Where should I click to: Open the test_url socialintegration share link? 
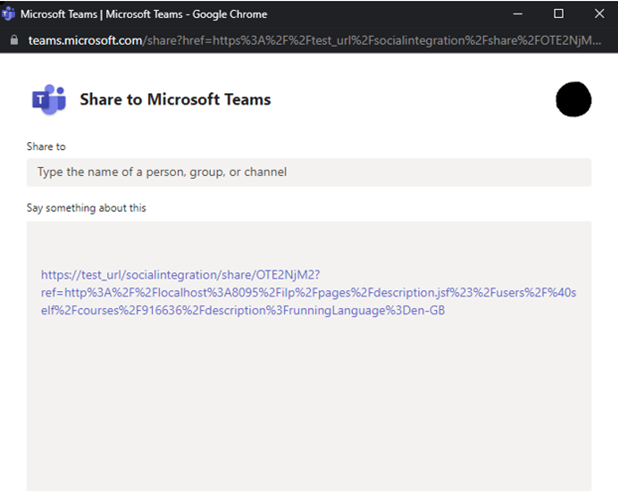pos(180,275)
